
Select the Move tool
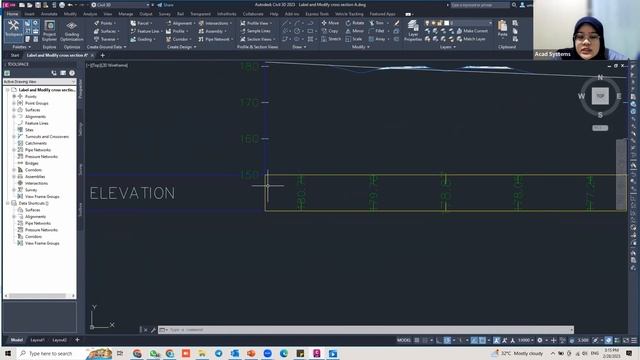coord(330,23)
